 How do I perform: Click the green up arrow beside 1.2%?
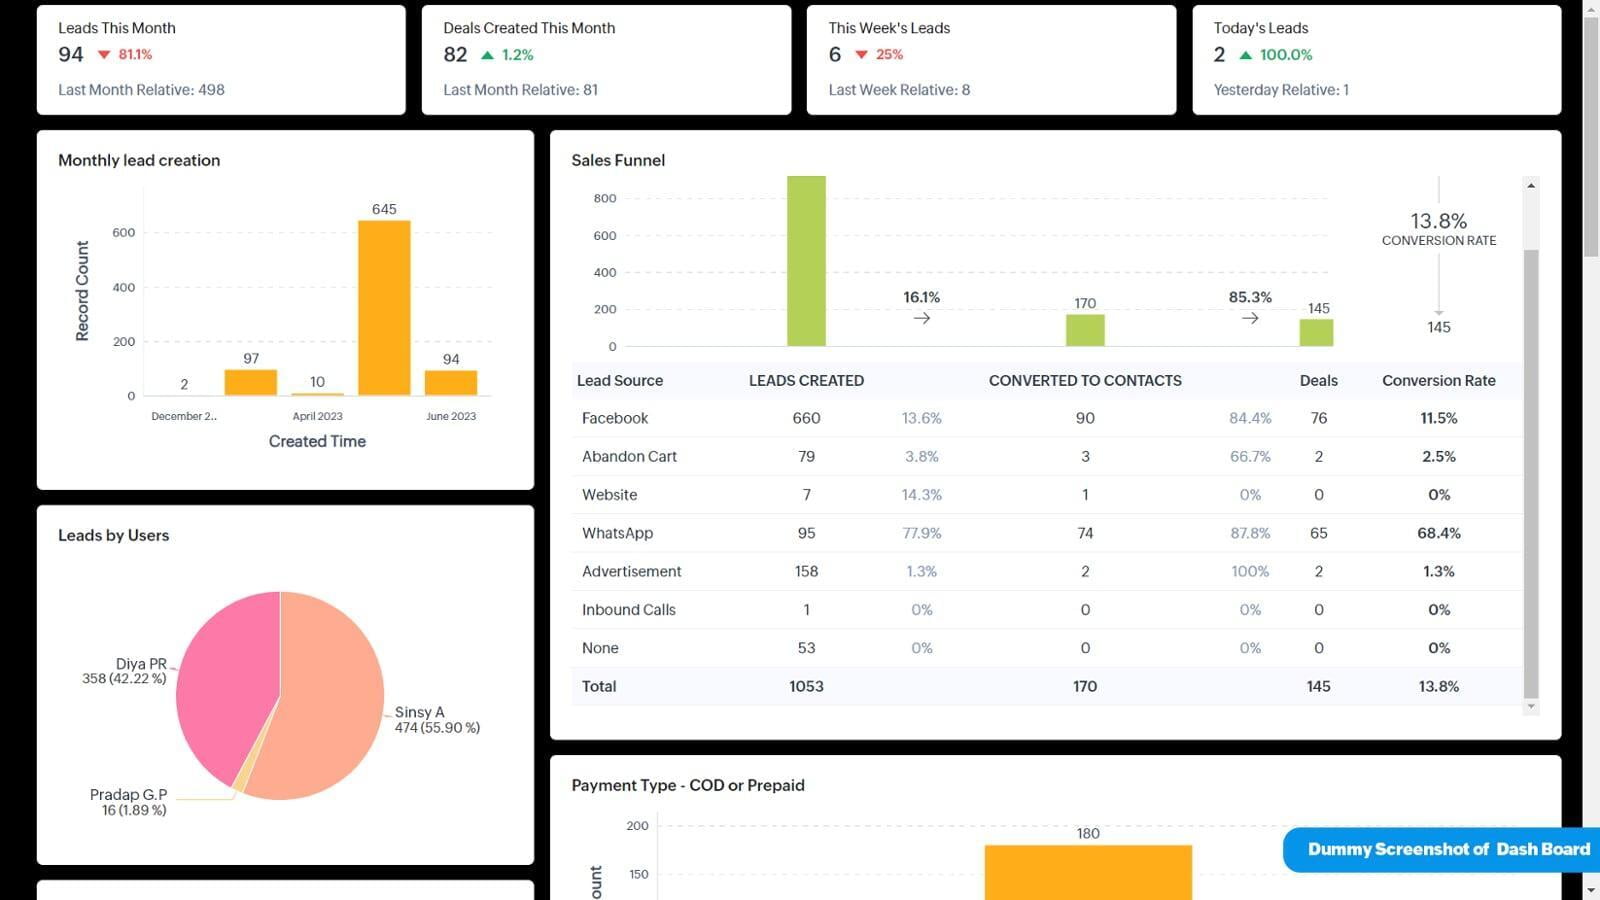click(487, 55)
